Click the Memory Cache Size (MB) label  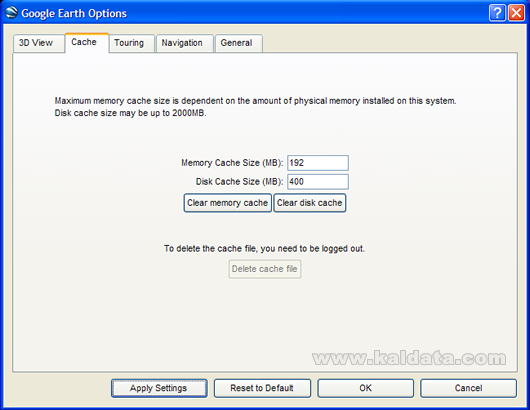coord(232,163)
